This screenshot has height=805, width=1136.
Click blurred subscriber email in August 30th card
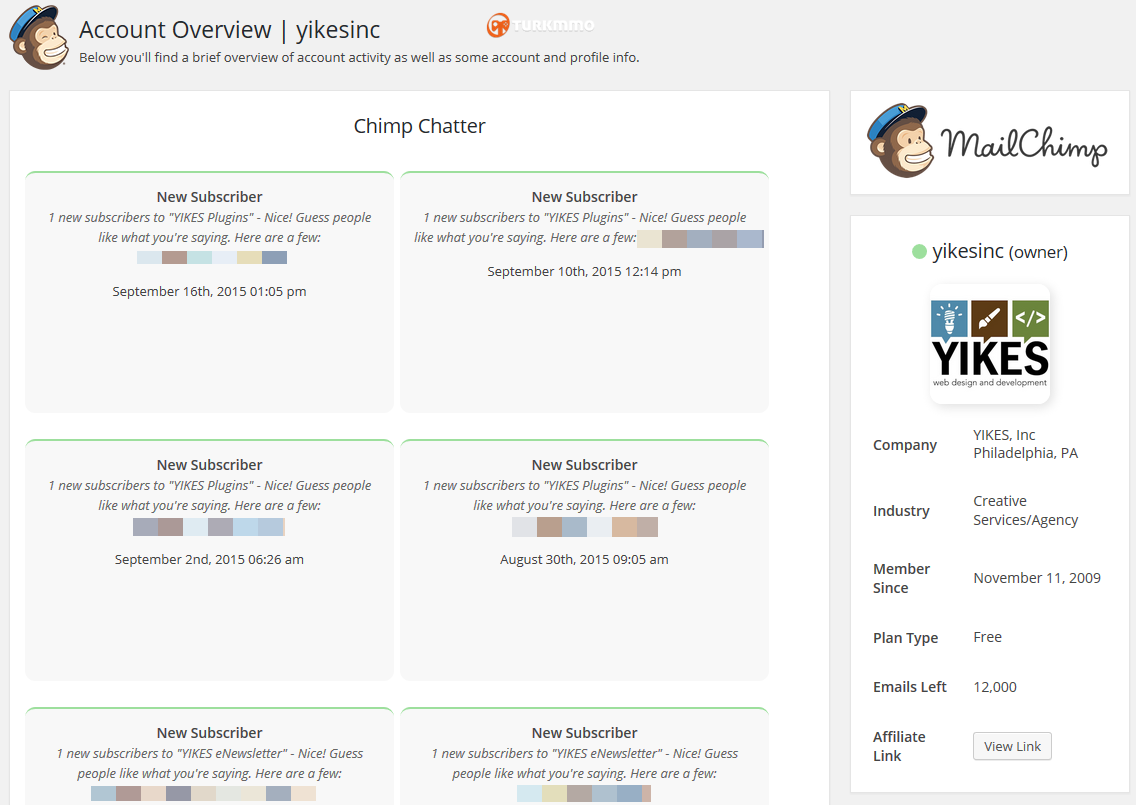pyautogui.click(x=585, y=527)
